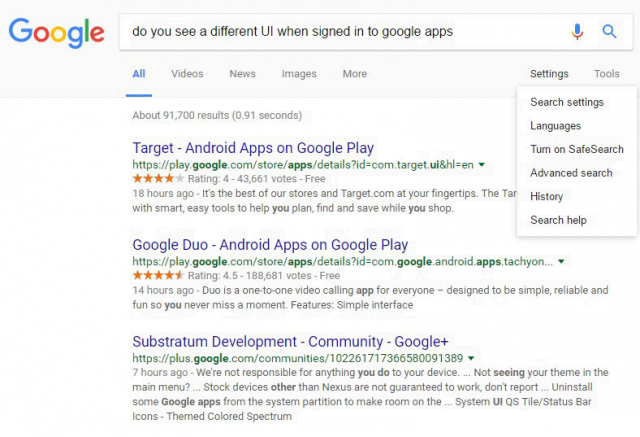
Task: Click inside the search query box
Action: point(340,32)
